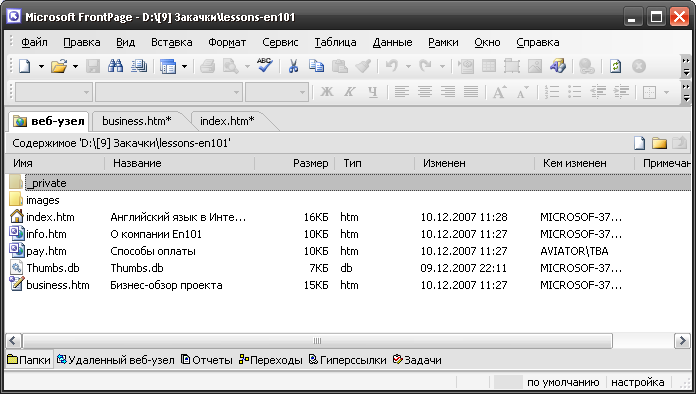The height and width of the screenshot is (394, 696).
Task: Toggle align right
Action: [x=448, y=92]
